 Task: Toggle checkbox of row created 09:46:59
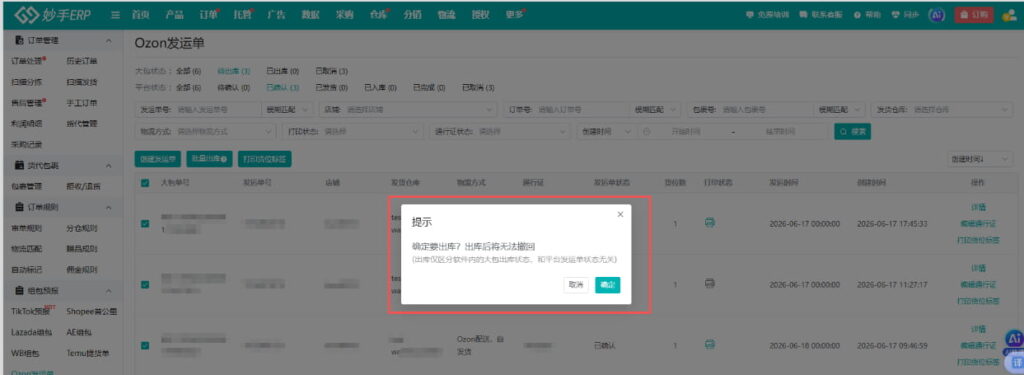145,345
